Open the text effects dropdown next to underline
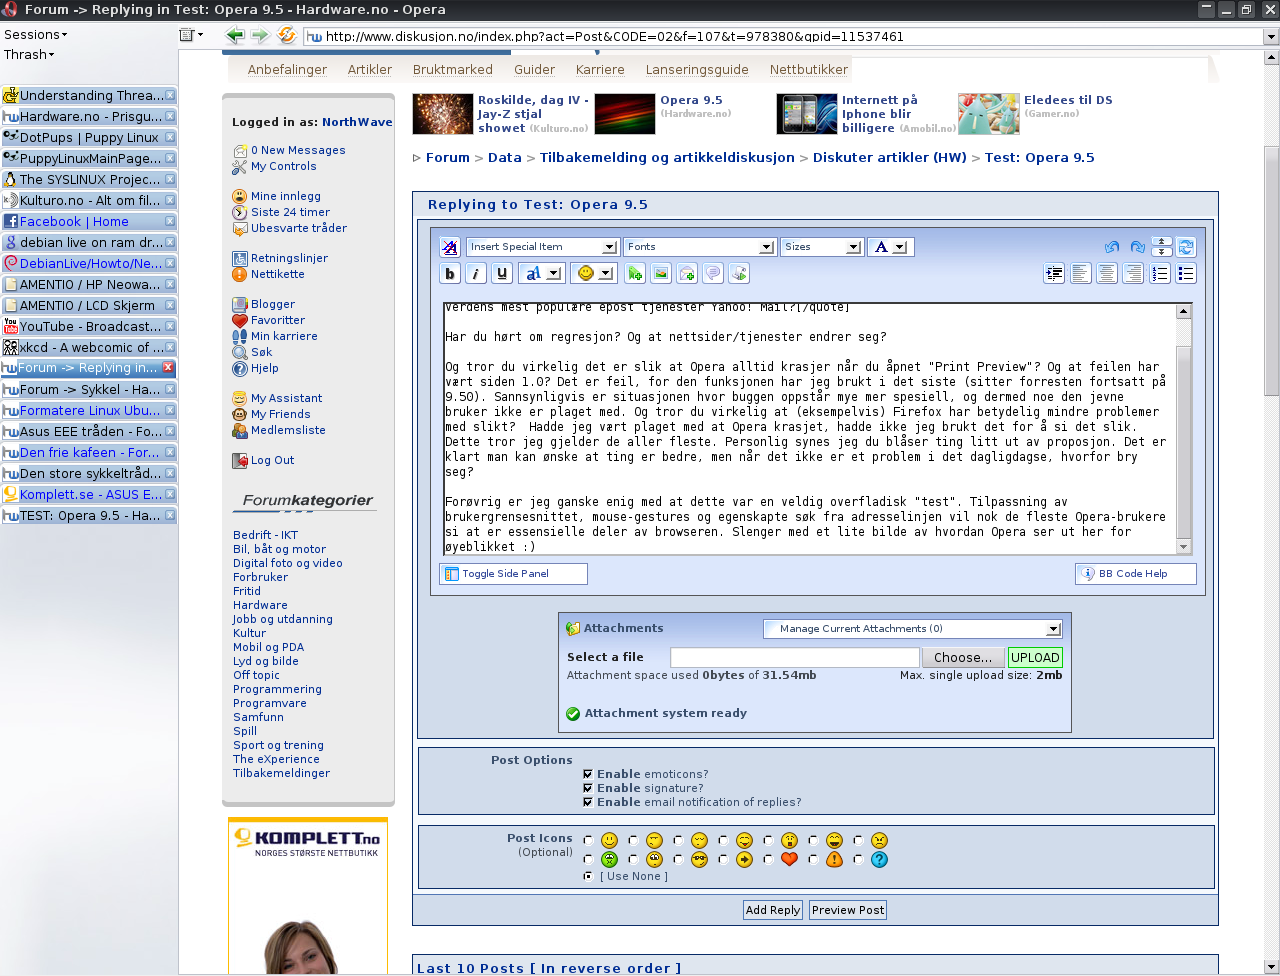 click(x=542, y=273)
